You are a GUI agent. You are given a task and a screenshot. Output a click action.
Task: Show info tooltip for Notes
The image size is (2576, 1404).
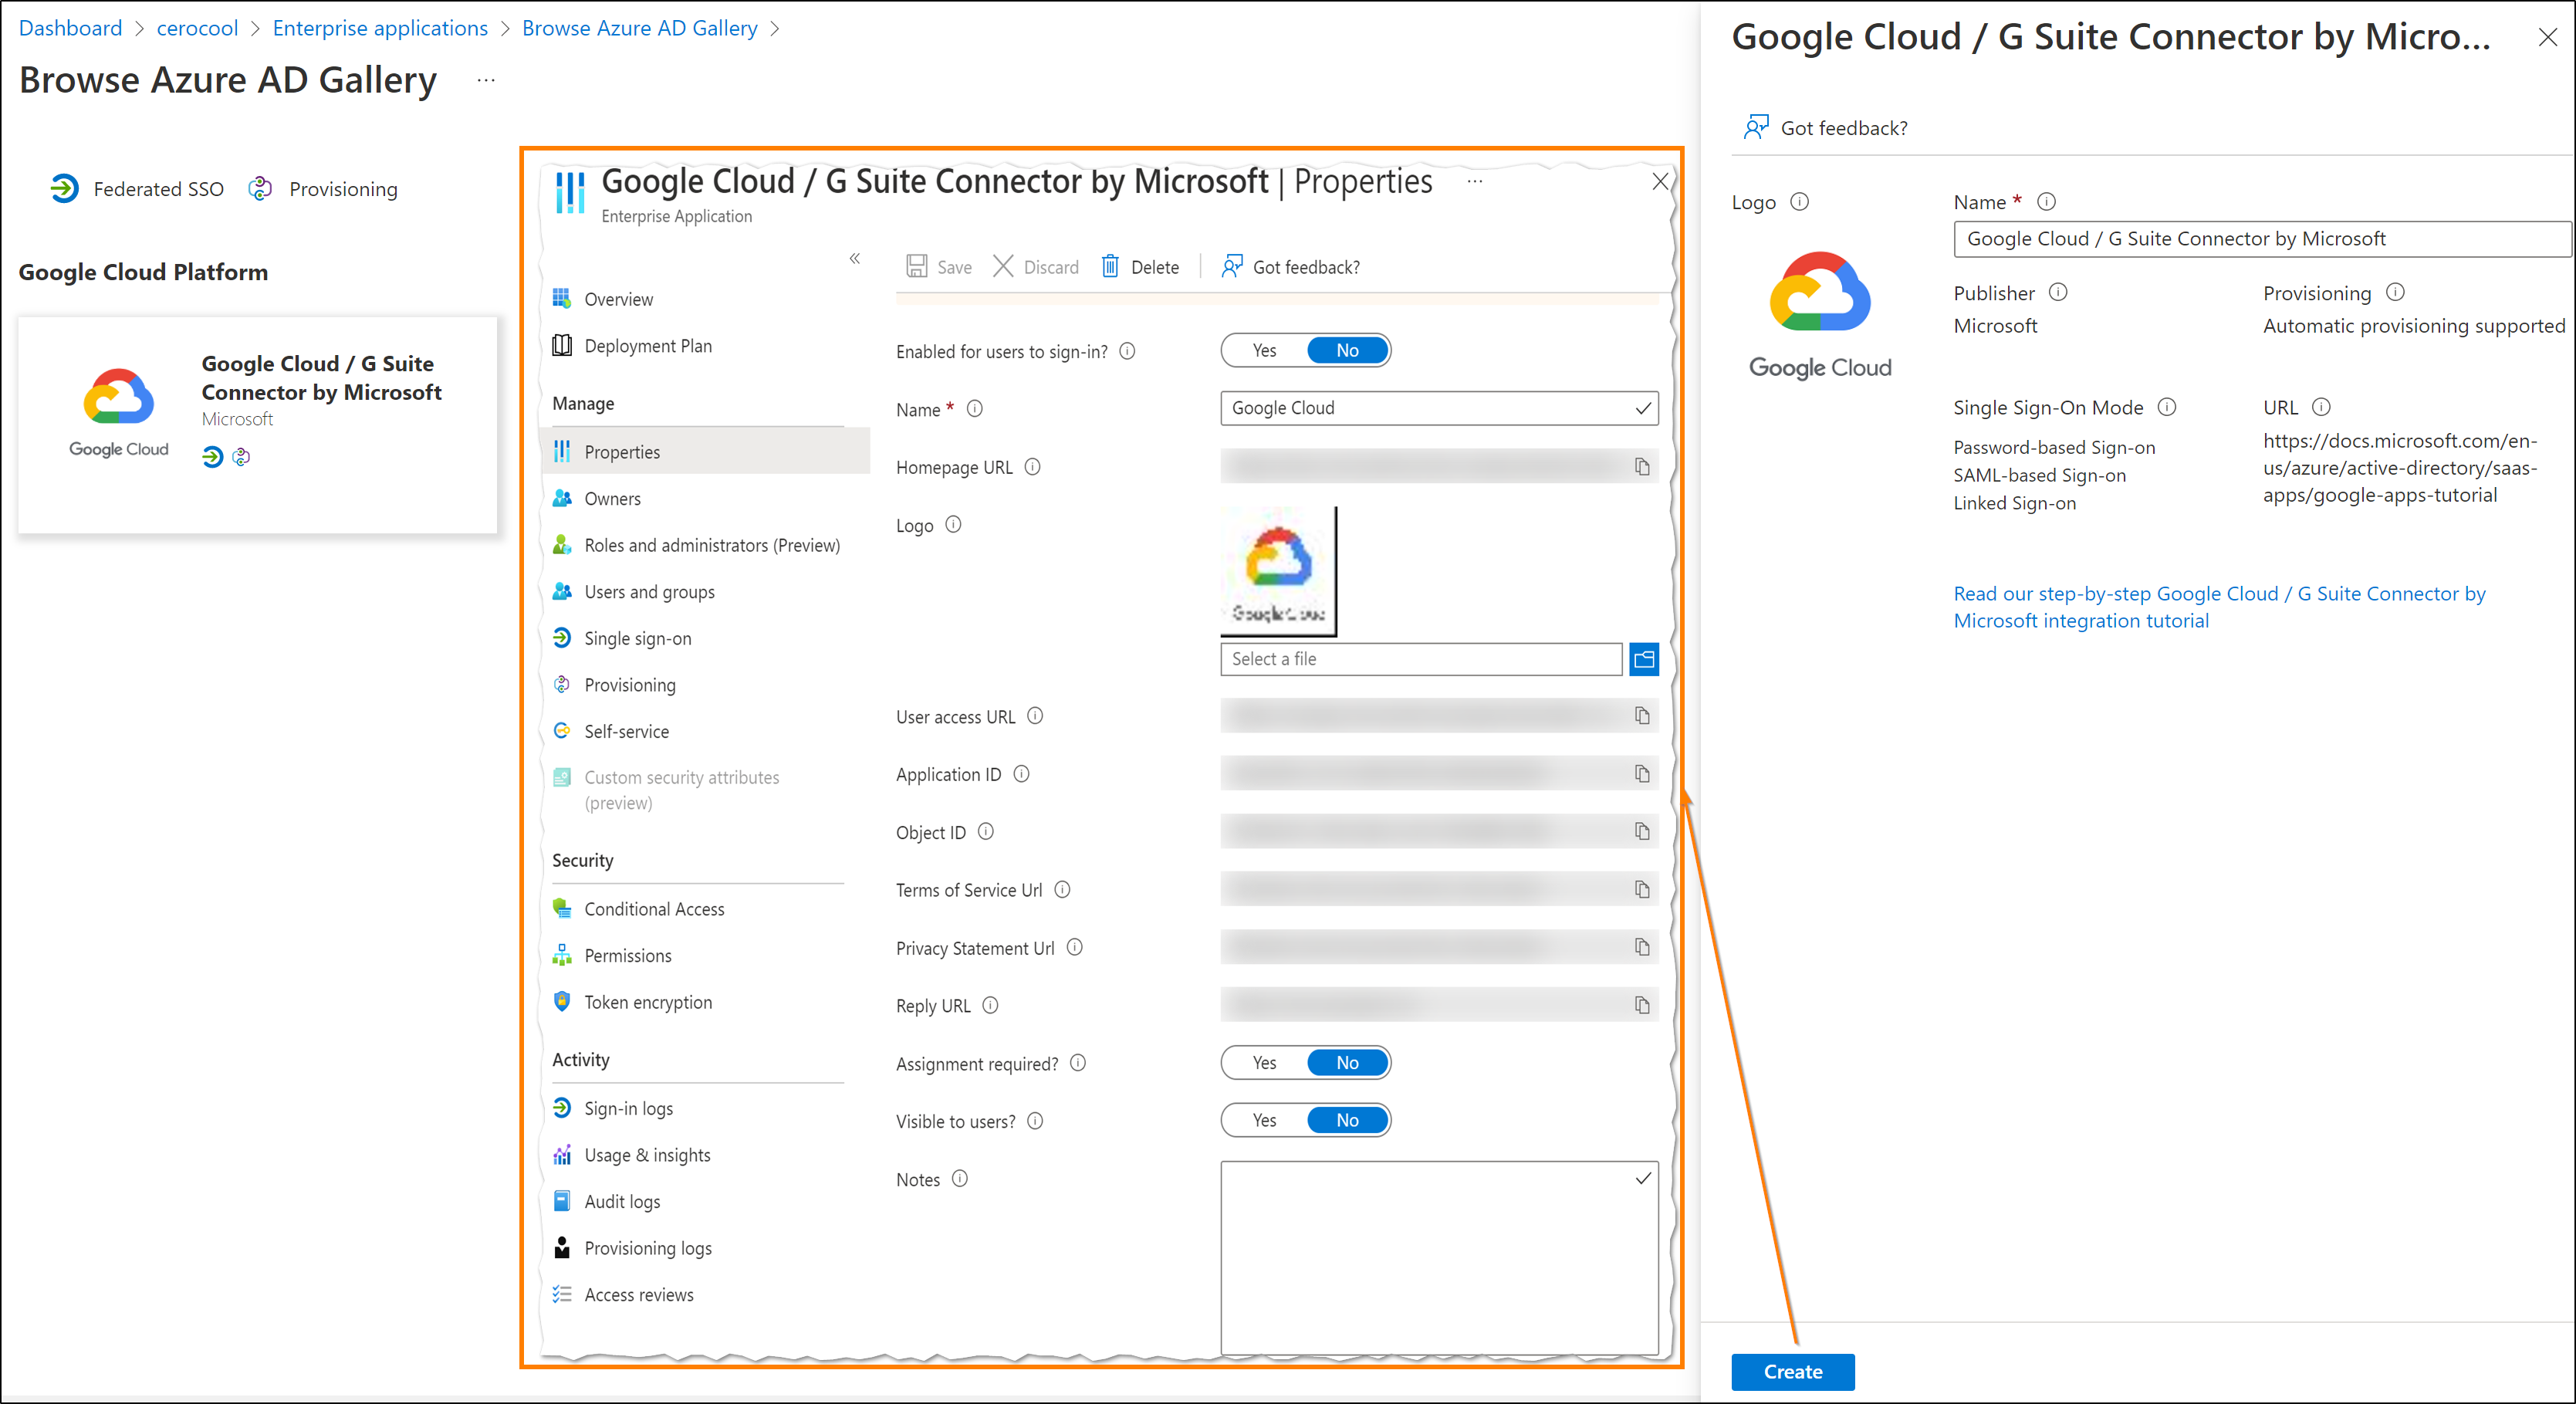coord(960,1179)
